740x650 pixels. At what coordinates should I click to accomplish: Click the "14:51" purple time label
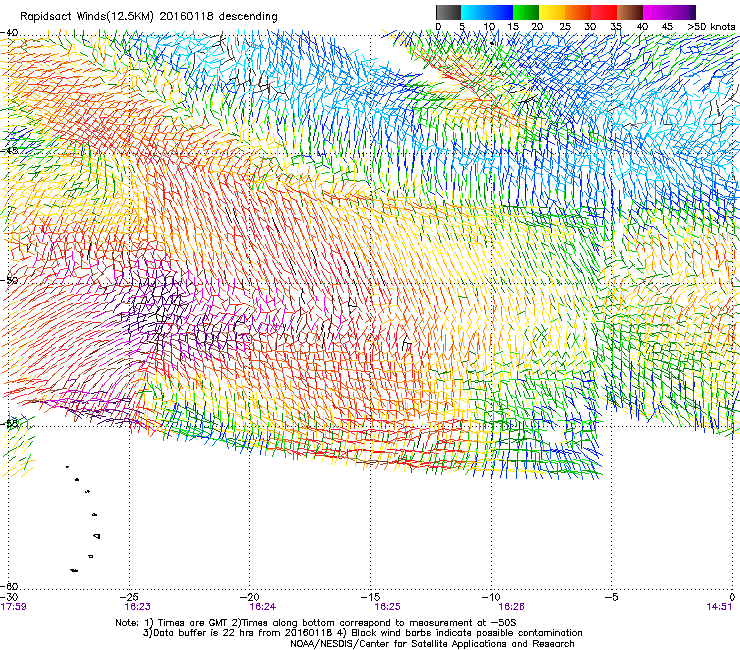click(x=719, y=607)
